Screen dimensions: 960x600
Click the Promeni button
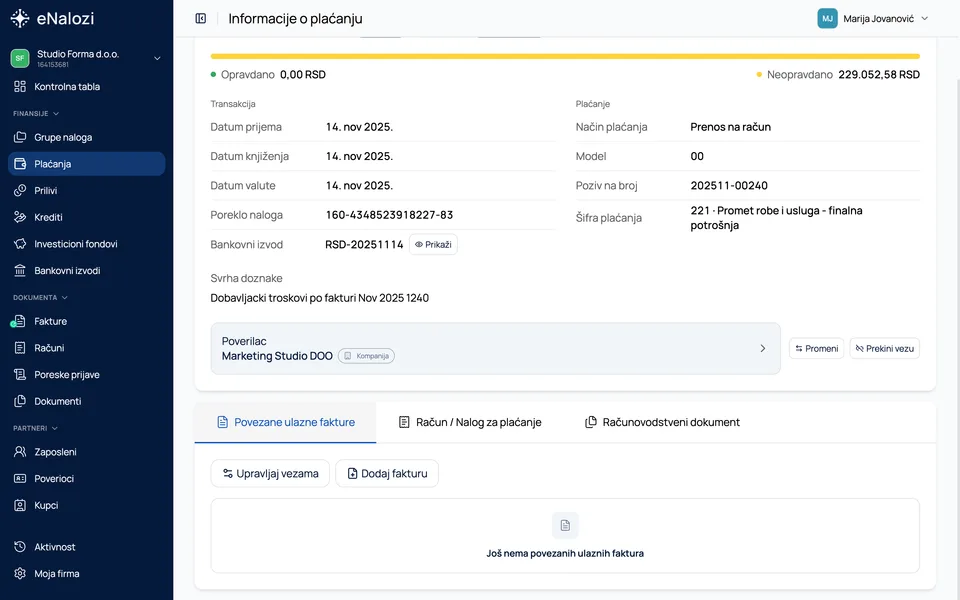pos(817,348)
